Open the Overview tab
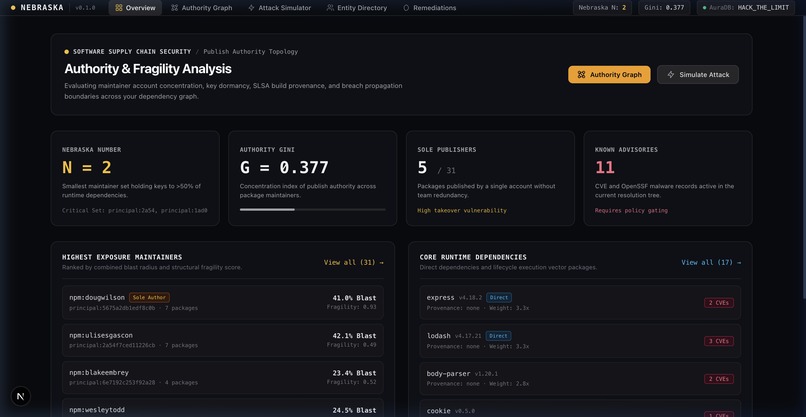The image size is (806, 417). (x=135, y=8)
